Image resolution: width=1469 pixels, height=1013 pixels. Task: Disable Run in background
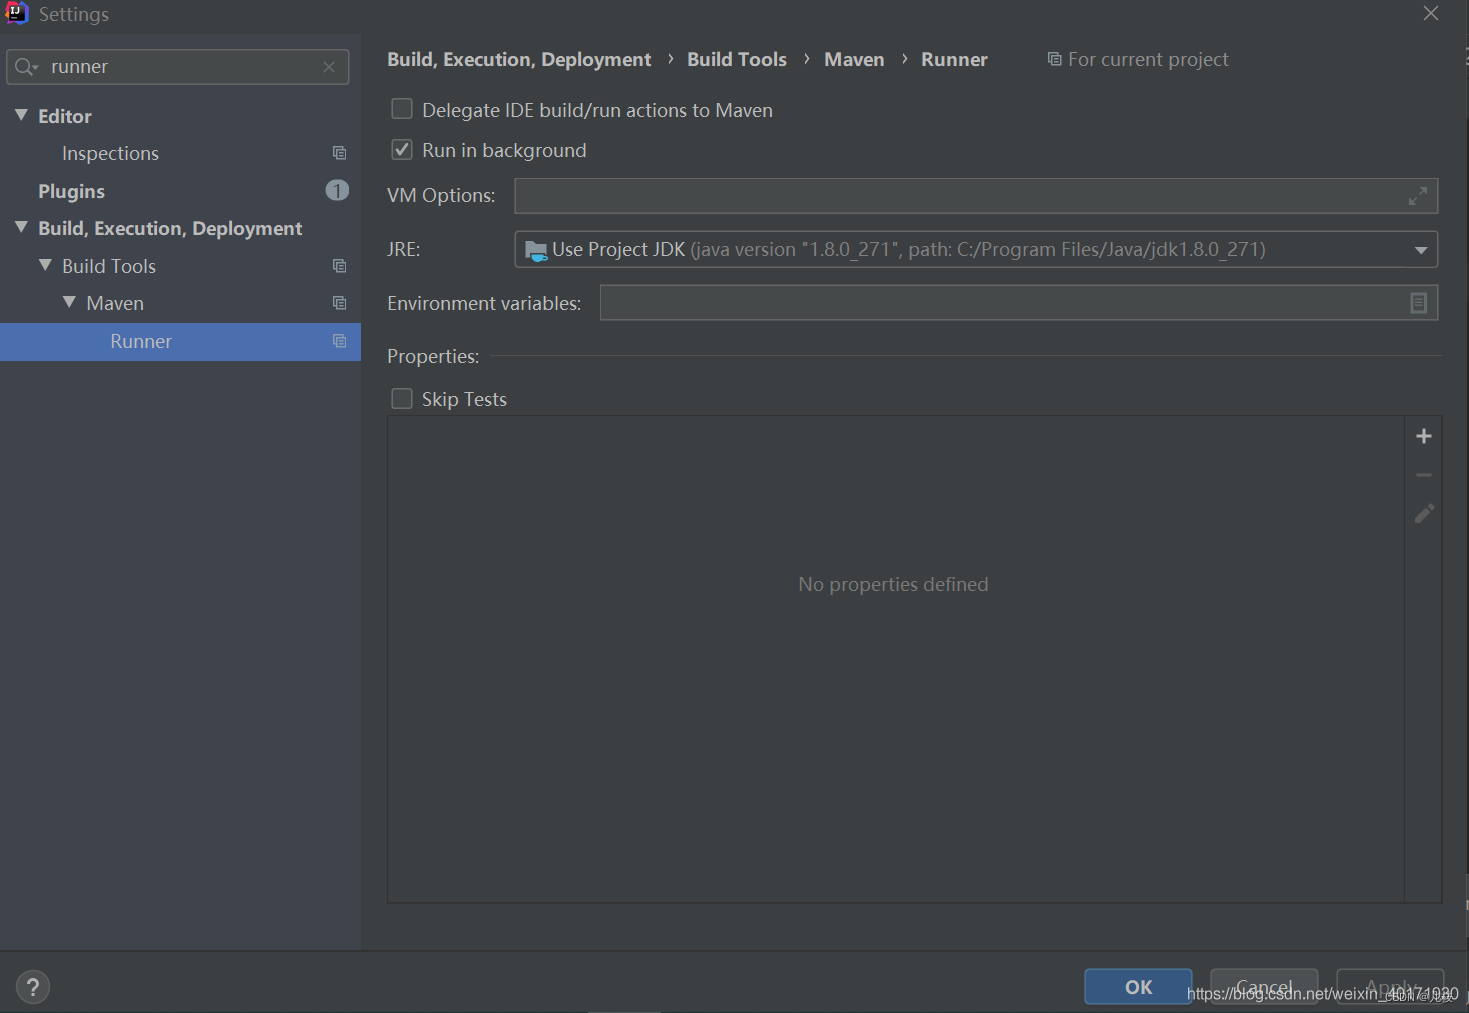(401, 149)
